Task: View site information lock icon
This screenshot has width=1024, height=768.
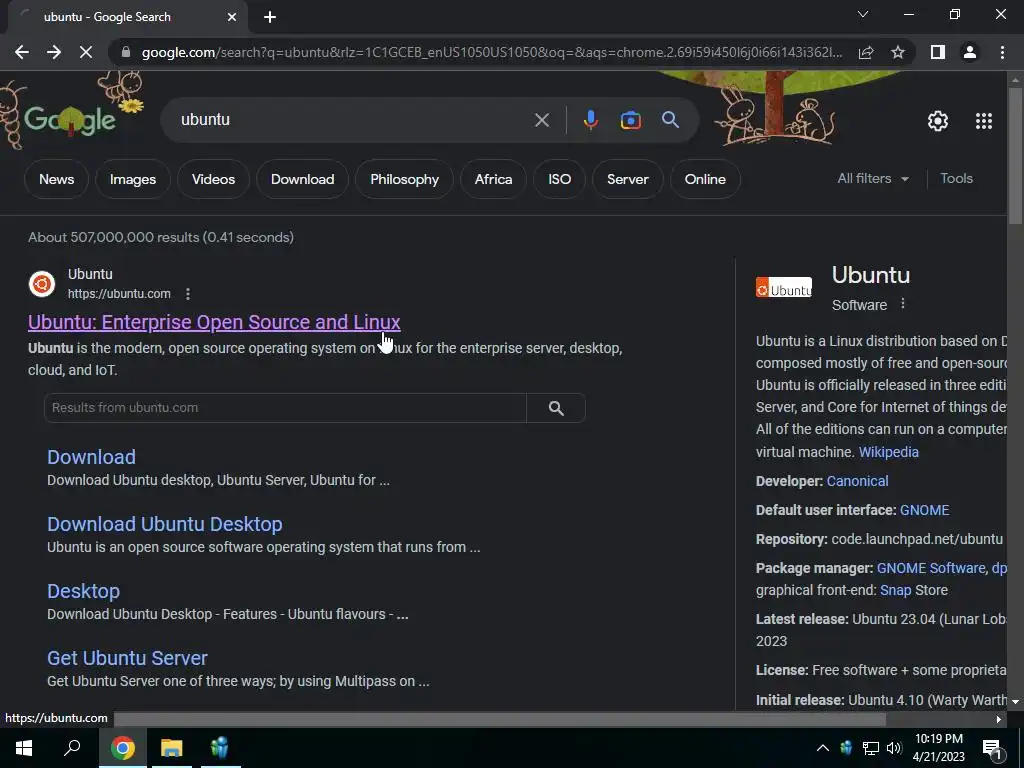Action: coord(126,52)
